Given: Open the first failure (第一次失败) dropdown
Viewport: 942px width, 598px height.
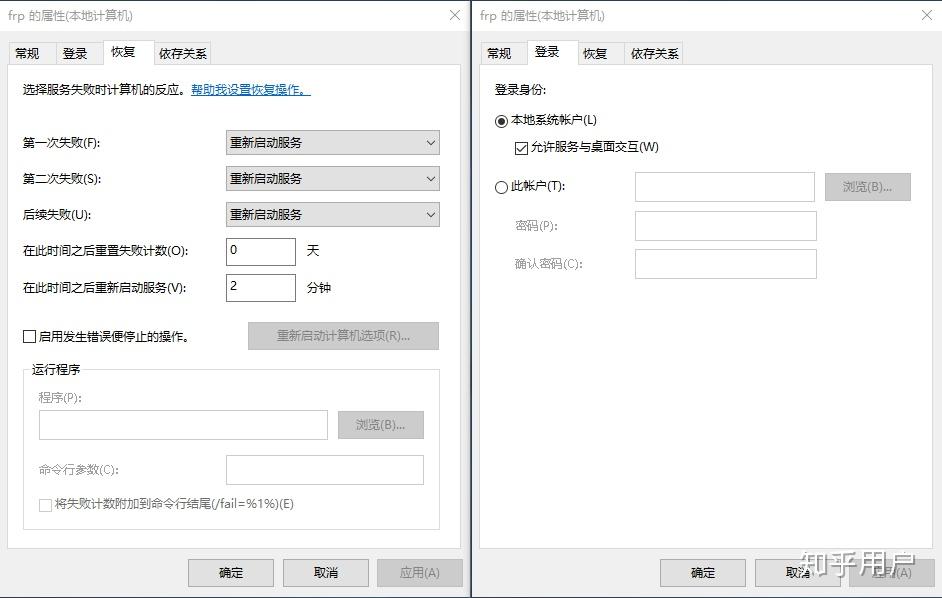Looking at the screenshot, I should pos(332,142).
